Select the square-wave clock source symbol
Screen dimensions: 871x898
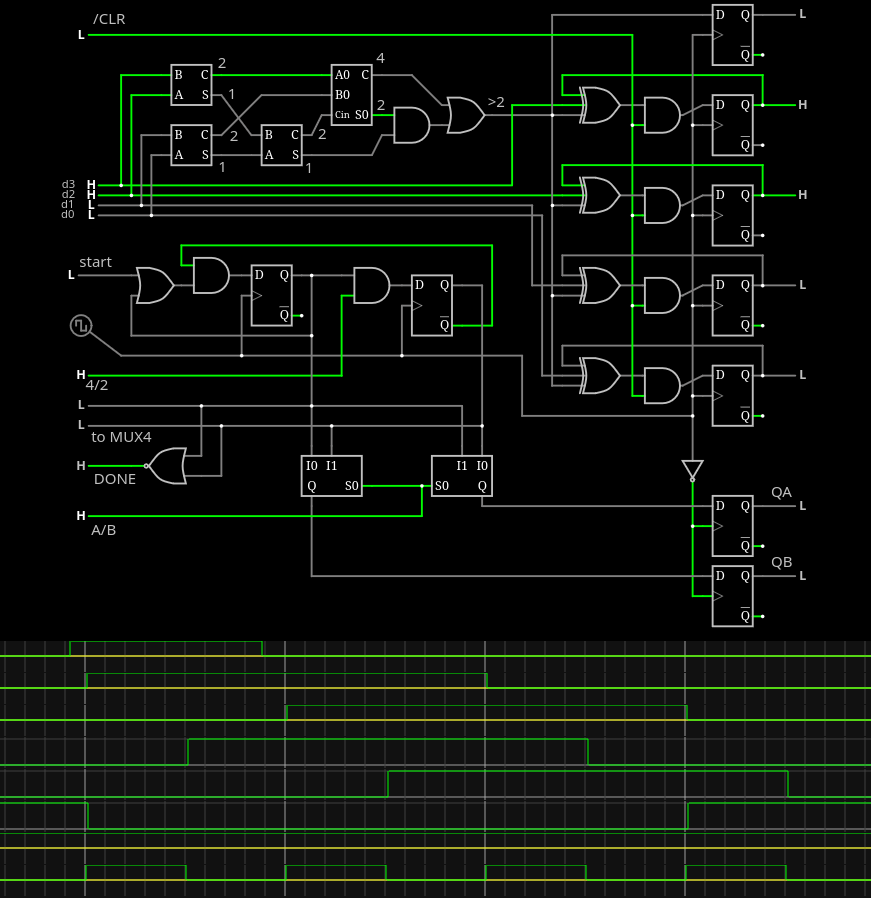point(81,325)
